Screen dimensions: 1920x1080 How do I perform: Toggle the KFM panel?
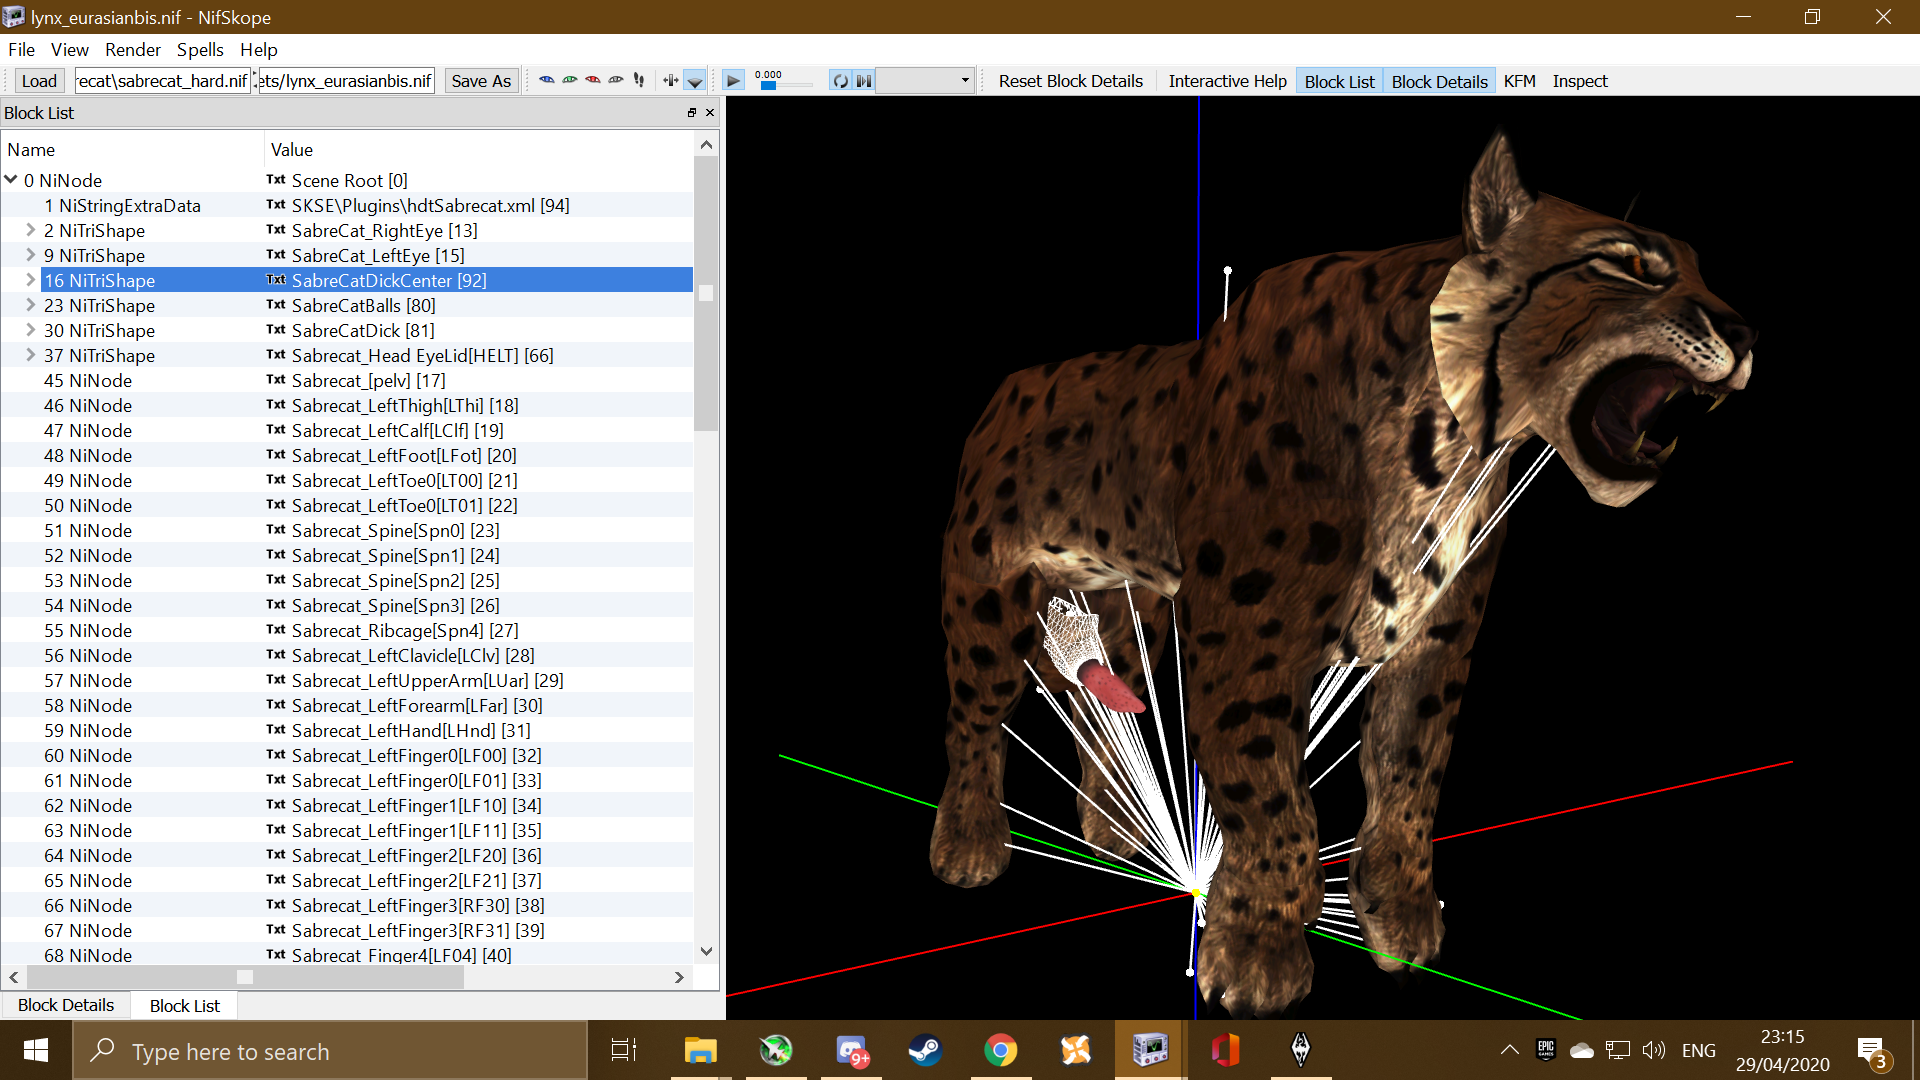tap(1520, 81)
